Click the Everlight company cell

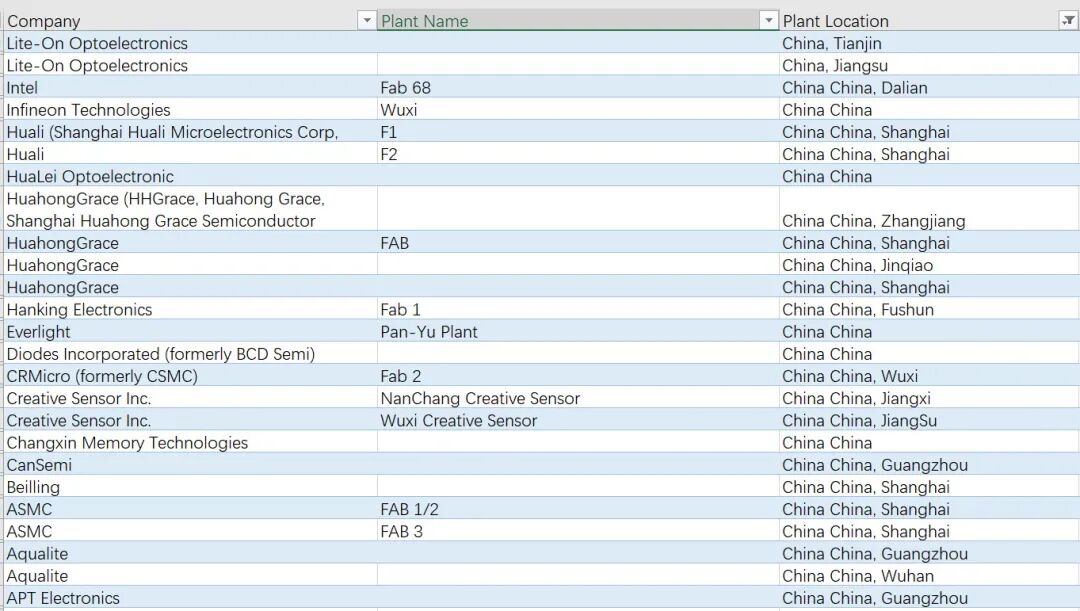coord(190,331)
